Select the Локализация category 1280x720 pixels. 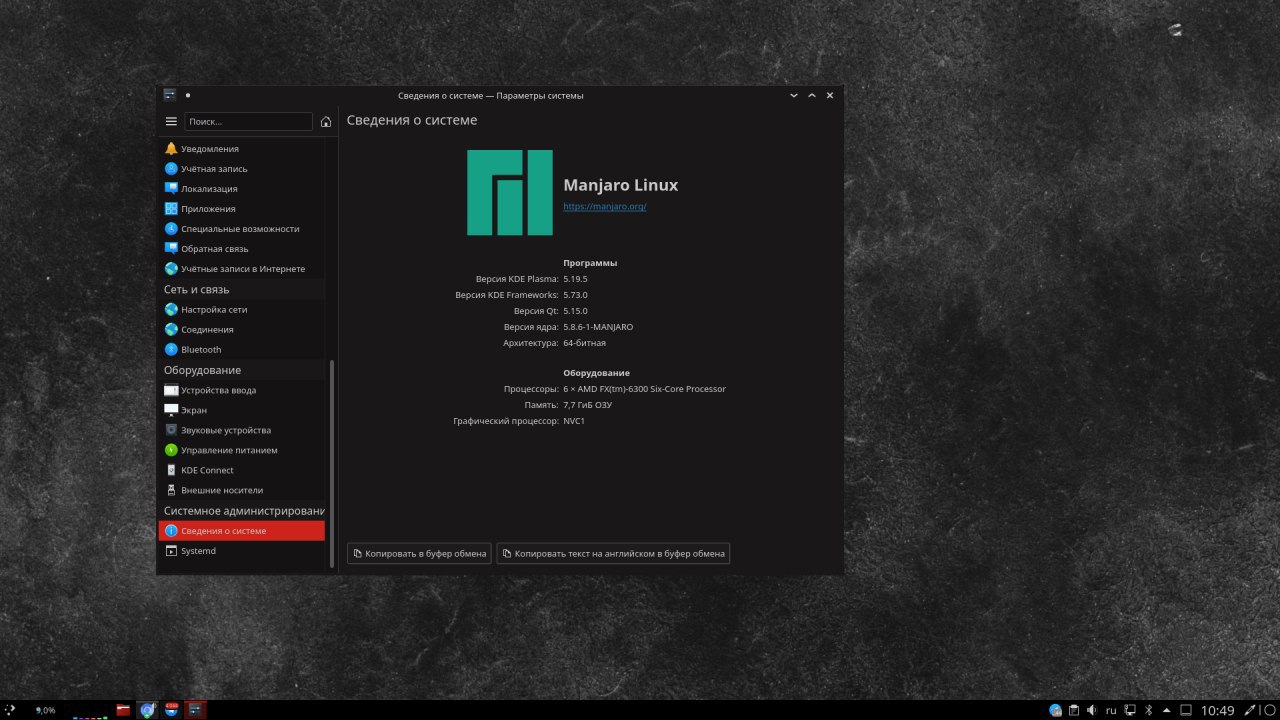tap(242, 189)
